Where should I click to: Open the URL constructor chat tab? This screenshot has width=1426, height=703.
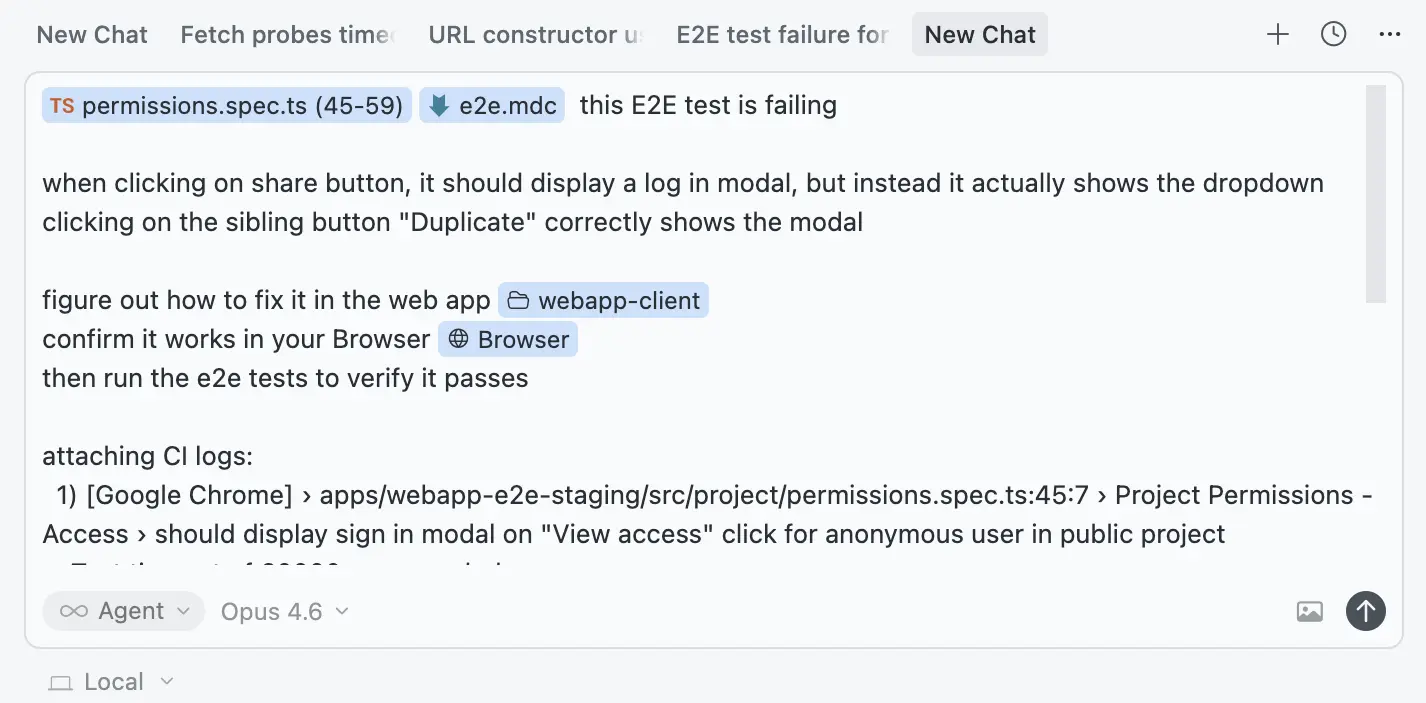538,33
